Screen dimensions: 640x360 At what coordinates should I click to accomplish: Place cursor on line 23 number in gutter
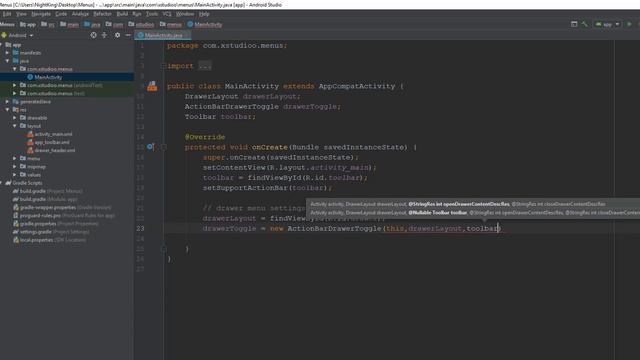(x=140, y=229)
